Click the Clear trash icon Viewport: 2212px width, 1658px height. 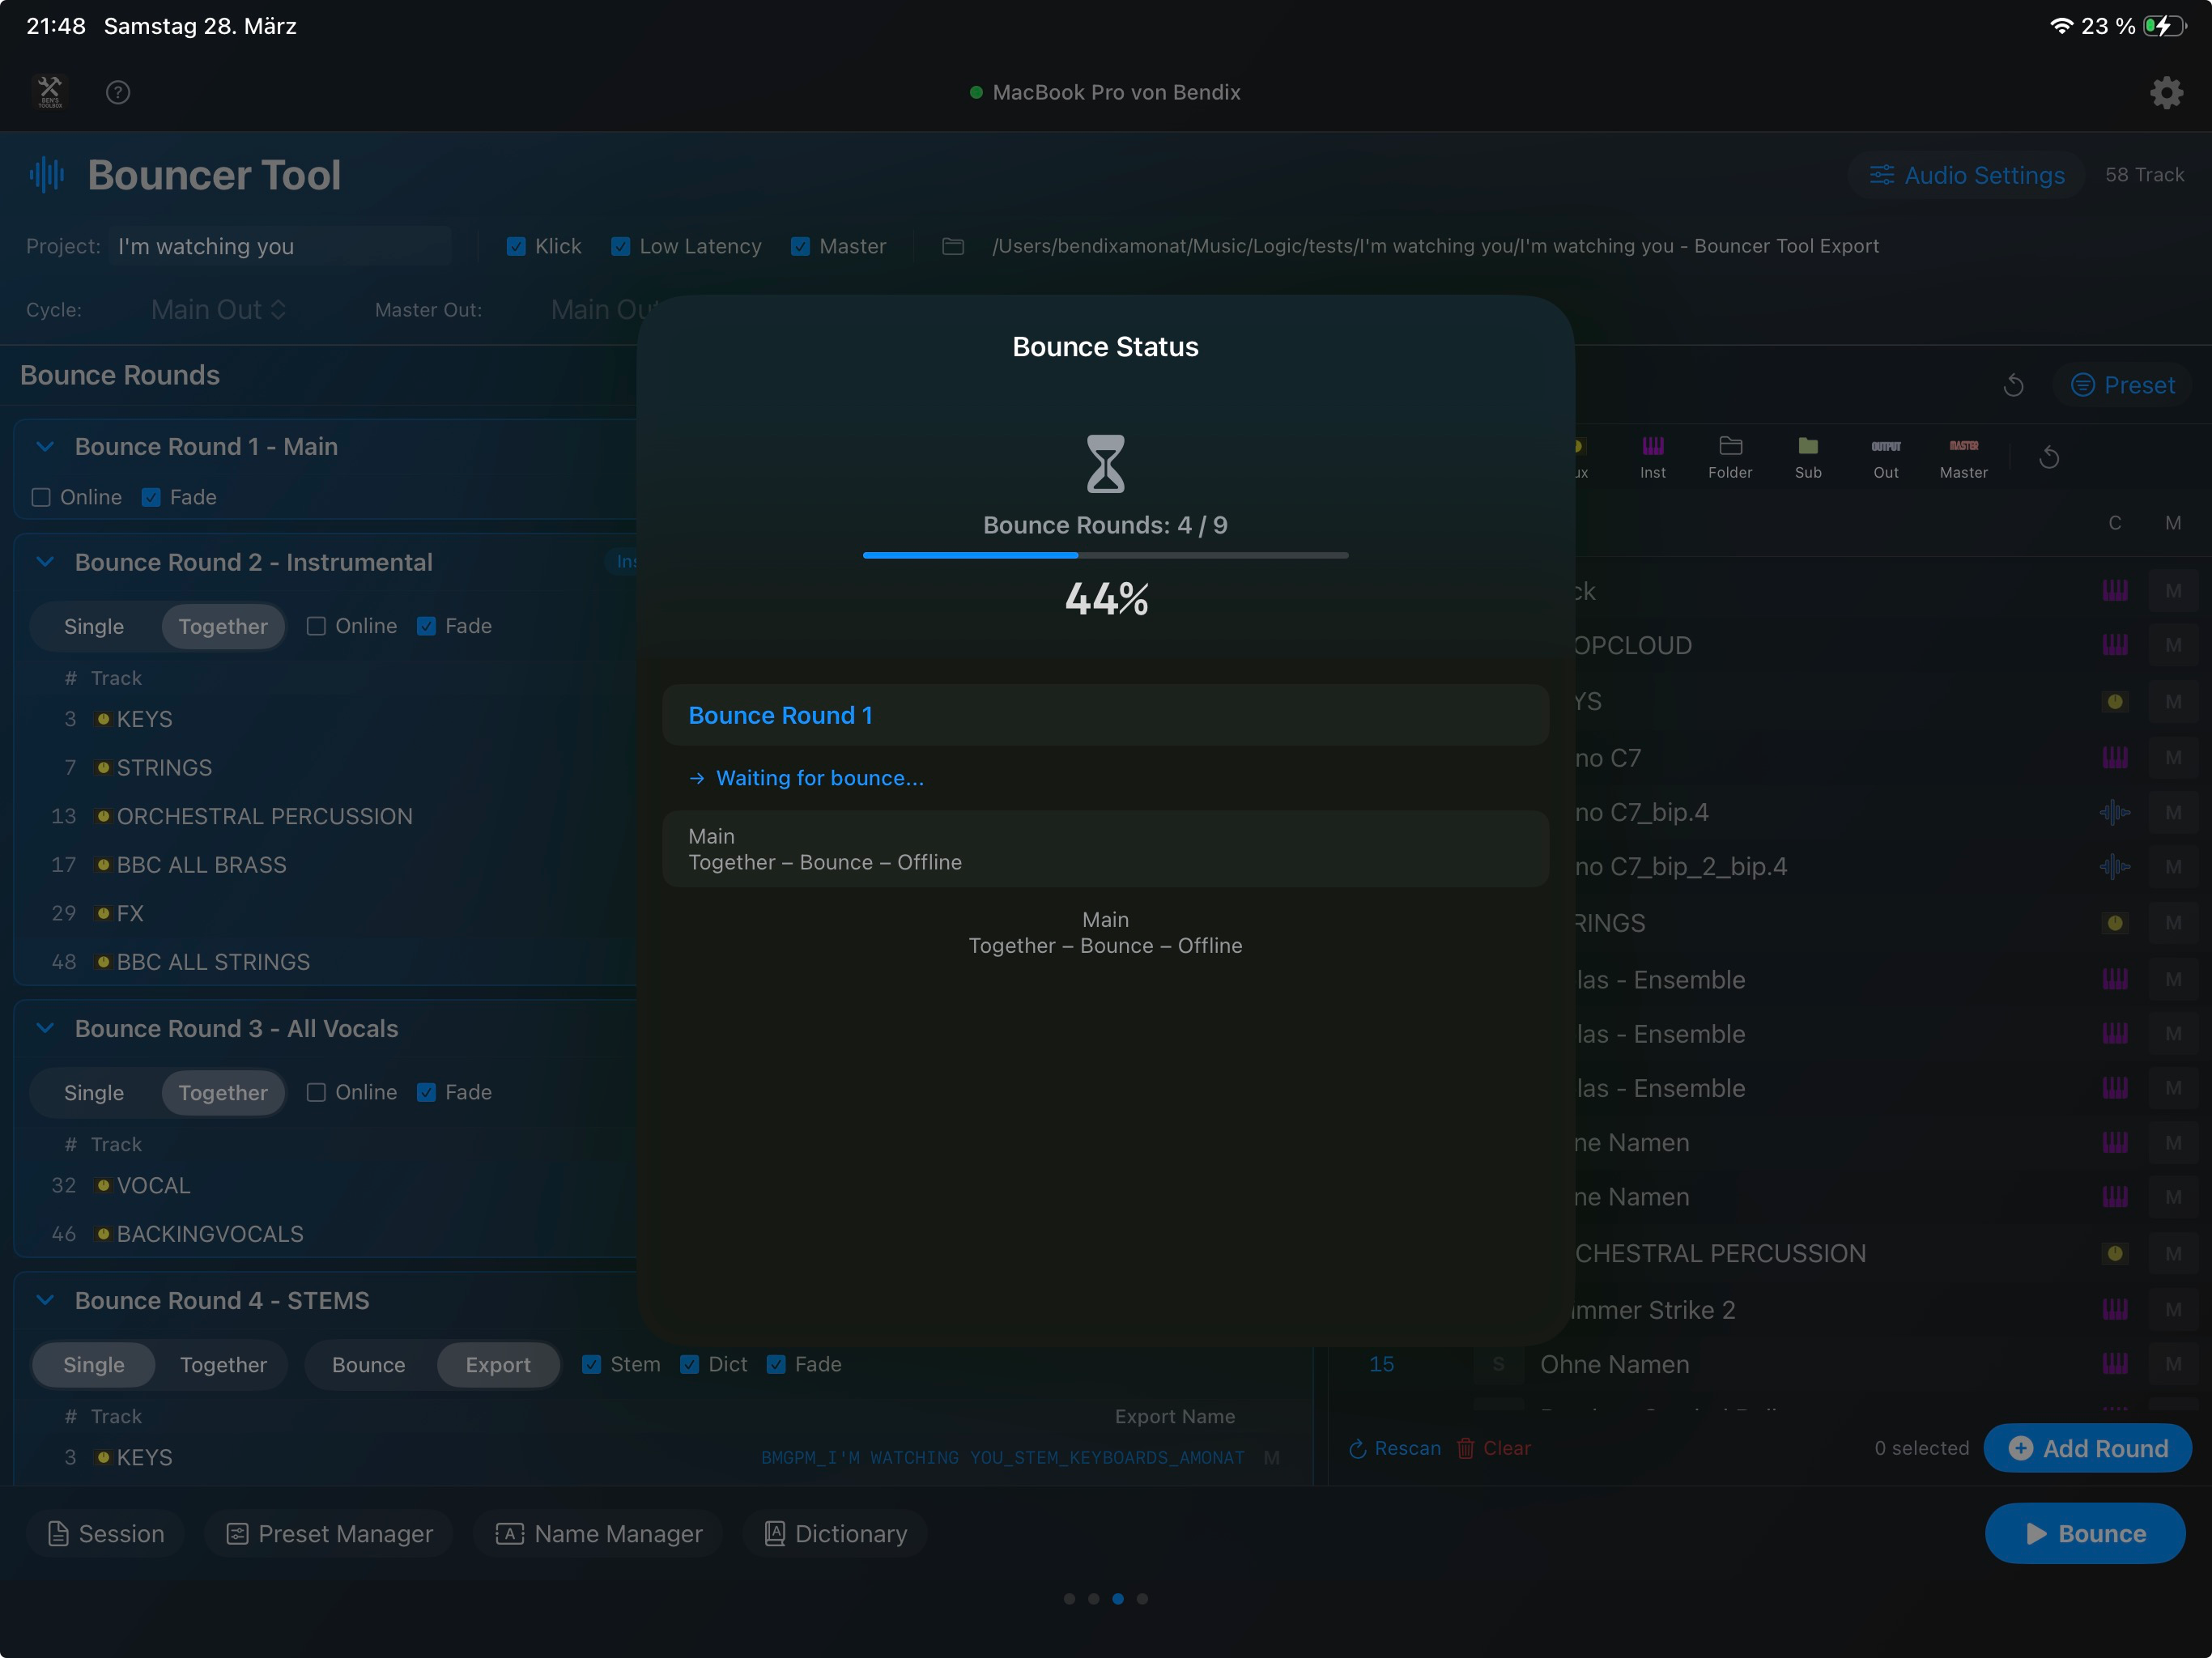1465,1448
